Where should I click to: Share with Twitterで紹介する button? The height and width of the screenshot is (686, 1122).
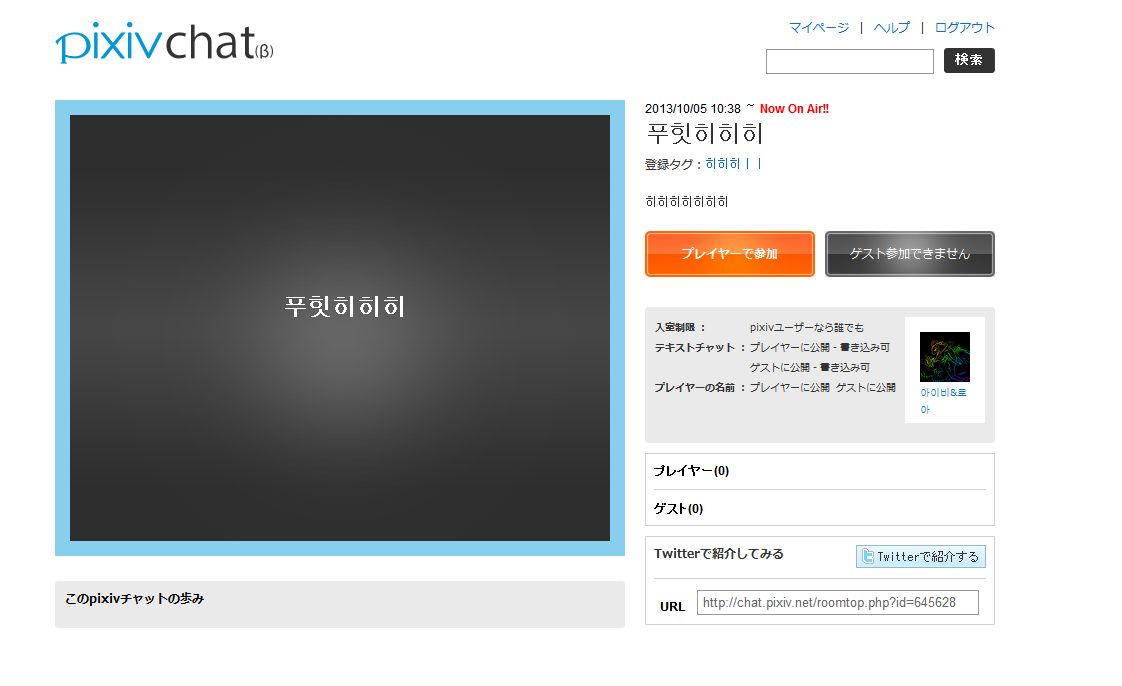(x=920, y=557)
